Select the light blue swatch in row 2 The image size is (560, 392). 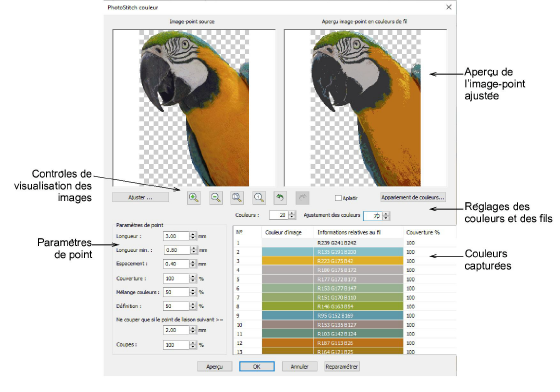tap(288, 252)
